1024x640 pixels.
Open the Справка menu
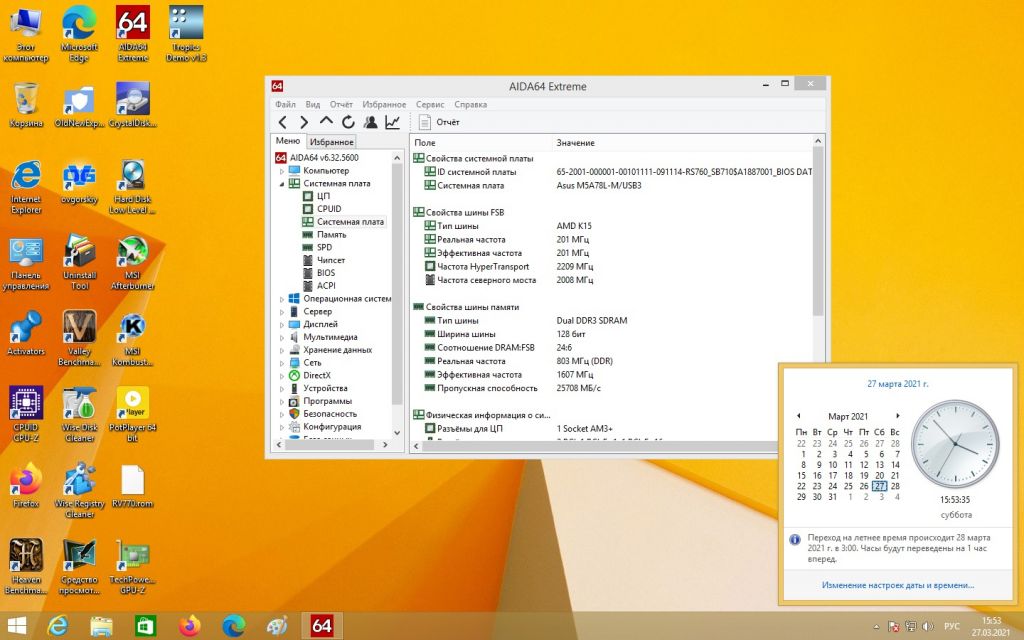[470, 104]
